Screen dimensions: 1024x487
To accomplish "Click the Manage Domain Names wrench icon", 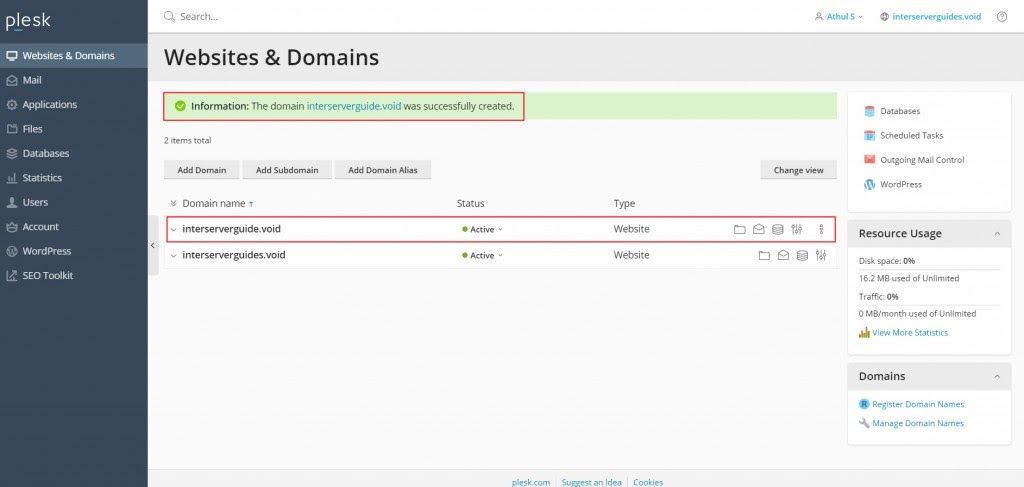I will pyautogui.click(x=864, y=423).
